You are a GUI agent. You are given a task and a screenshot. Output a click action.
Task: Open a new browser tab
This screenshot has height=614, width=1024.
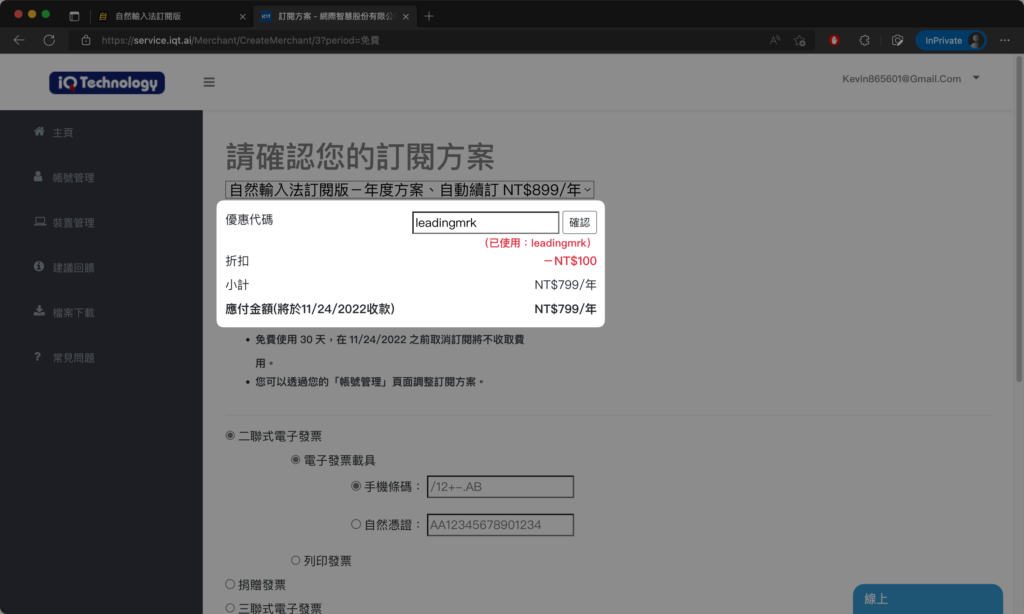tap(429, 16)
